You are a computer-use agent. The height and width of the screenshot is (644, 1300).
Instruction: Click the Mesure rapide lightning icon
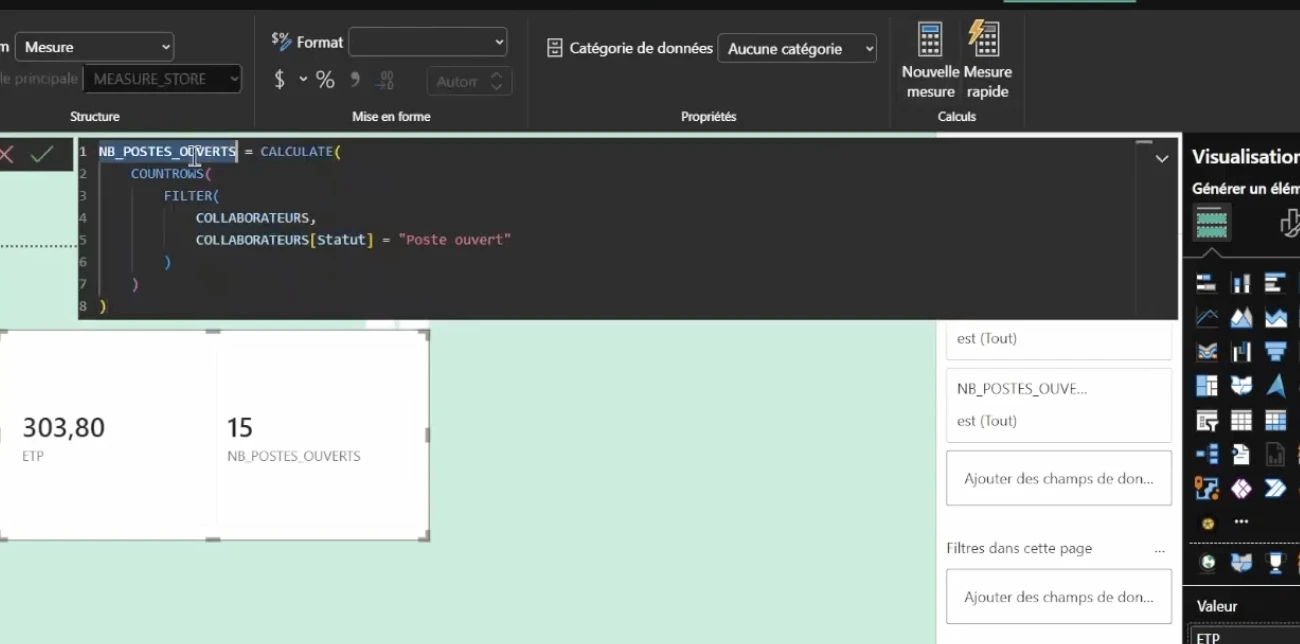point(985,39)
